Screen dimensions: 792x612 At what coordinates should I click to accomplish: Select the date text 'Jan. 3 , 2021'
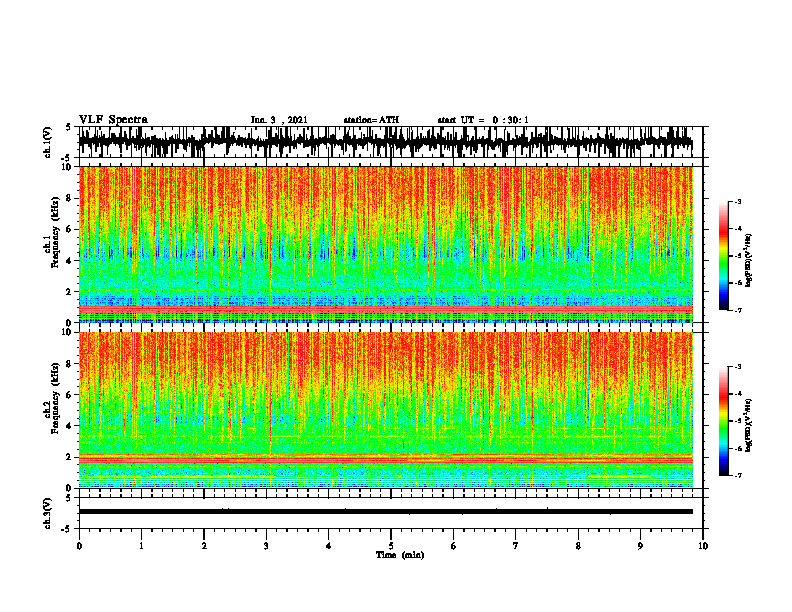tap(279, 120)
